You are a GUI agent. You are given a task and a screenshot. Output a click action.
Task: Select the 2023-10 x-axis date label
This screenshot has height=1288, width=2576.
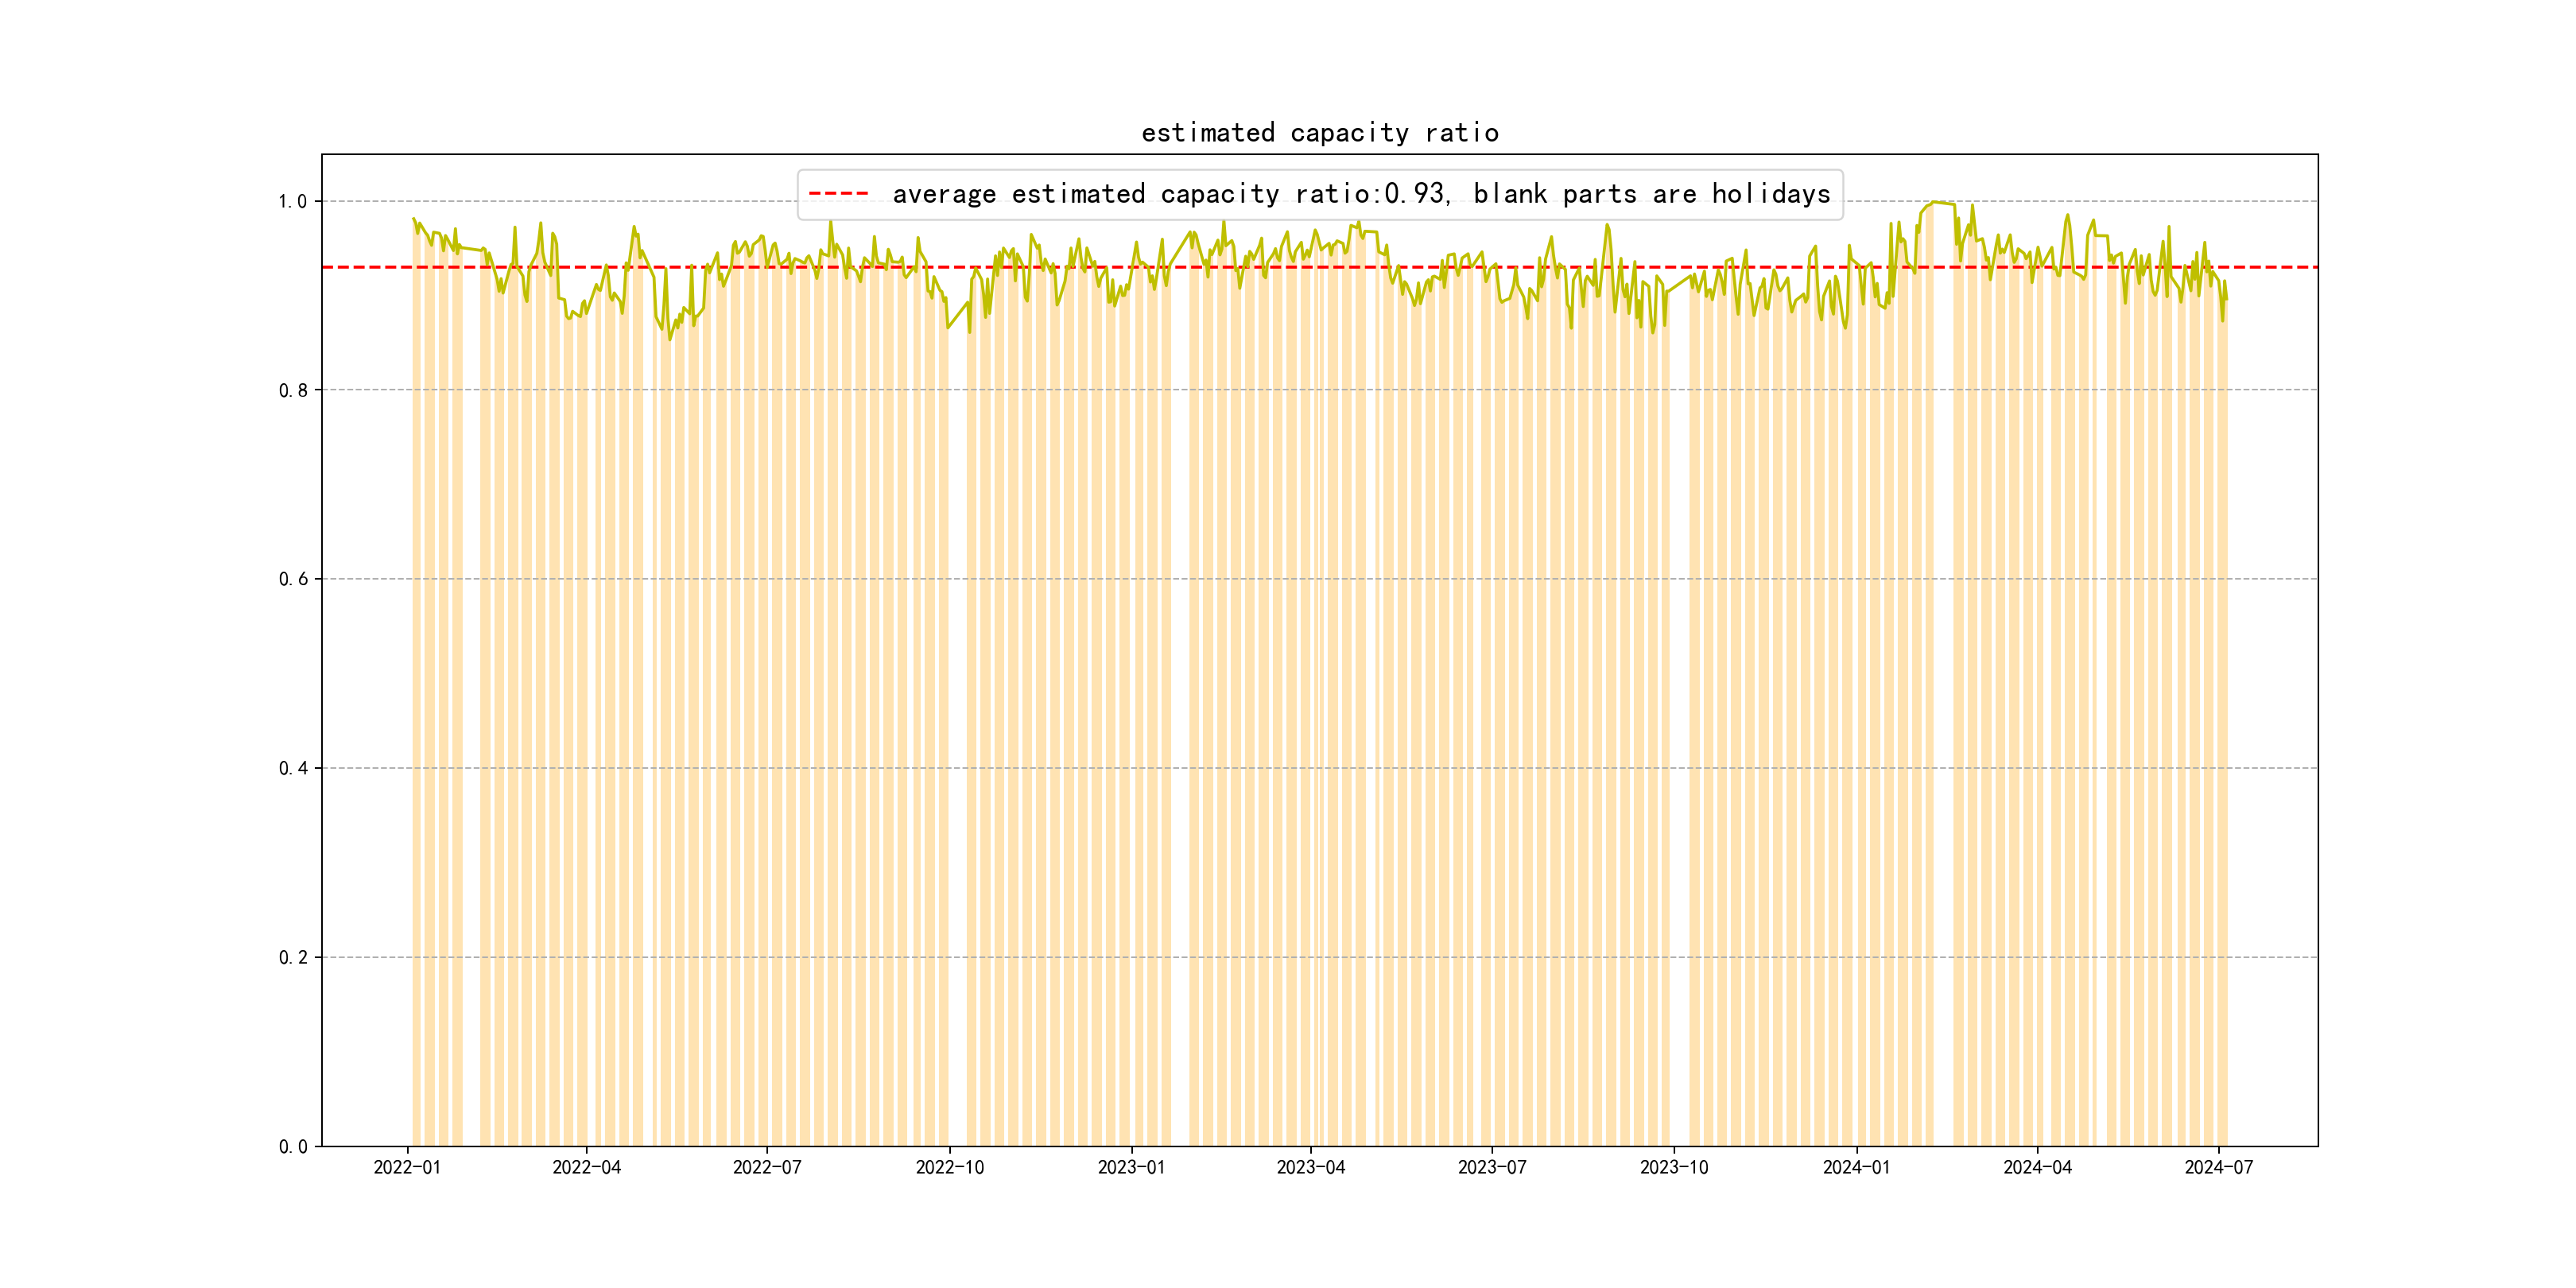tap(1674, 1168)
